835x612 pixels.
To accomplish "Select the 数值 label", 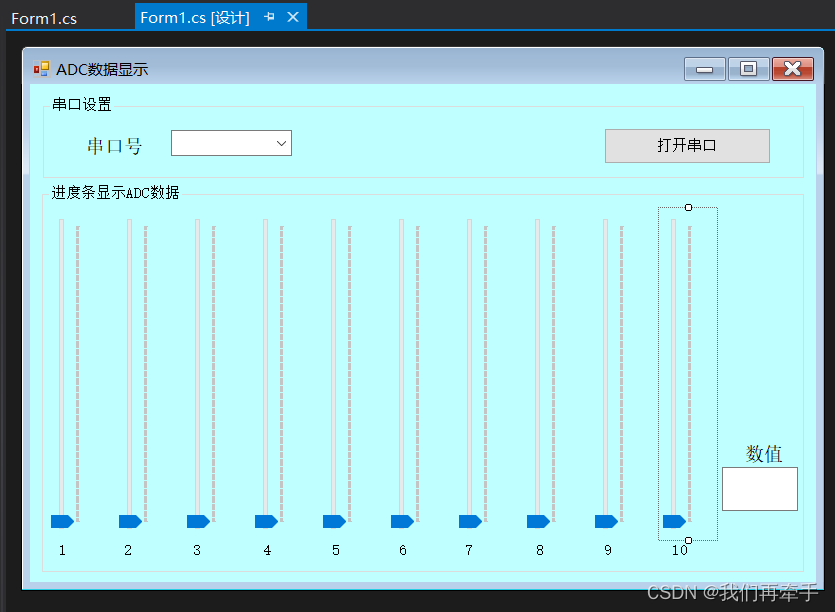I will (764, 454).
